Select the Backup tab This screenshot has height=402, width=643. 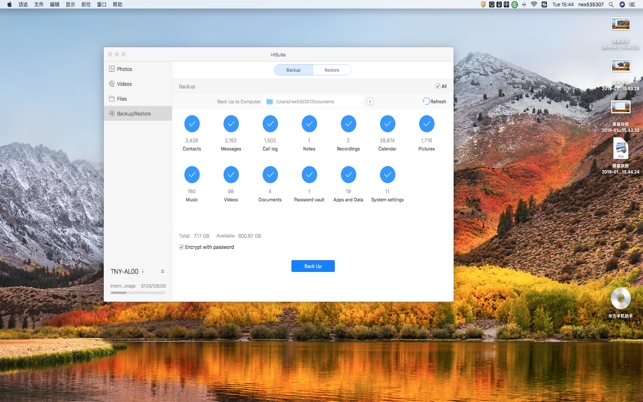point(293,70)
